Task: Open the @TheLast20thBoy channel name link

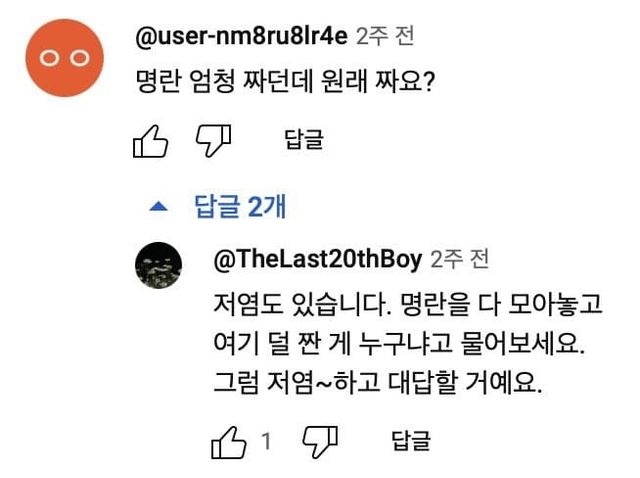Action: point(317,260)
